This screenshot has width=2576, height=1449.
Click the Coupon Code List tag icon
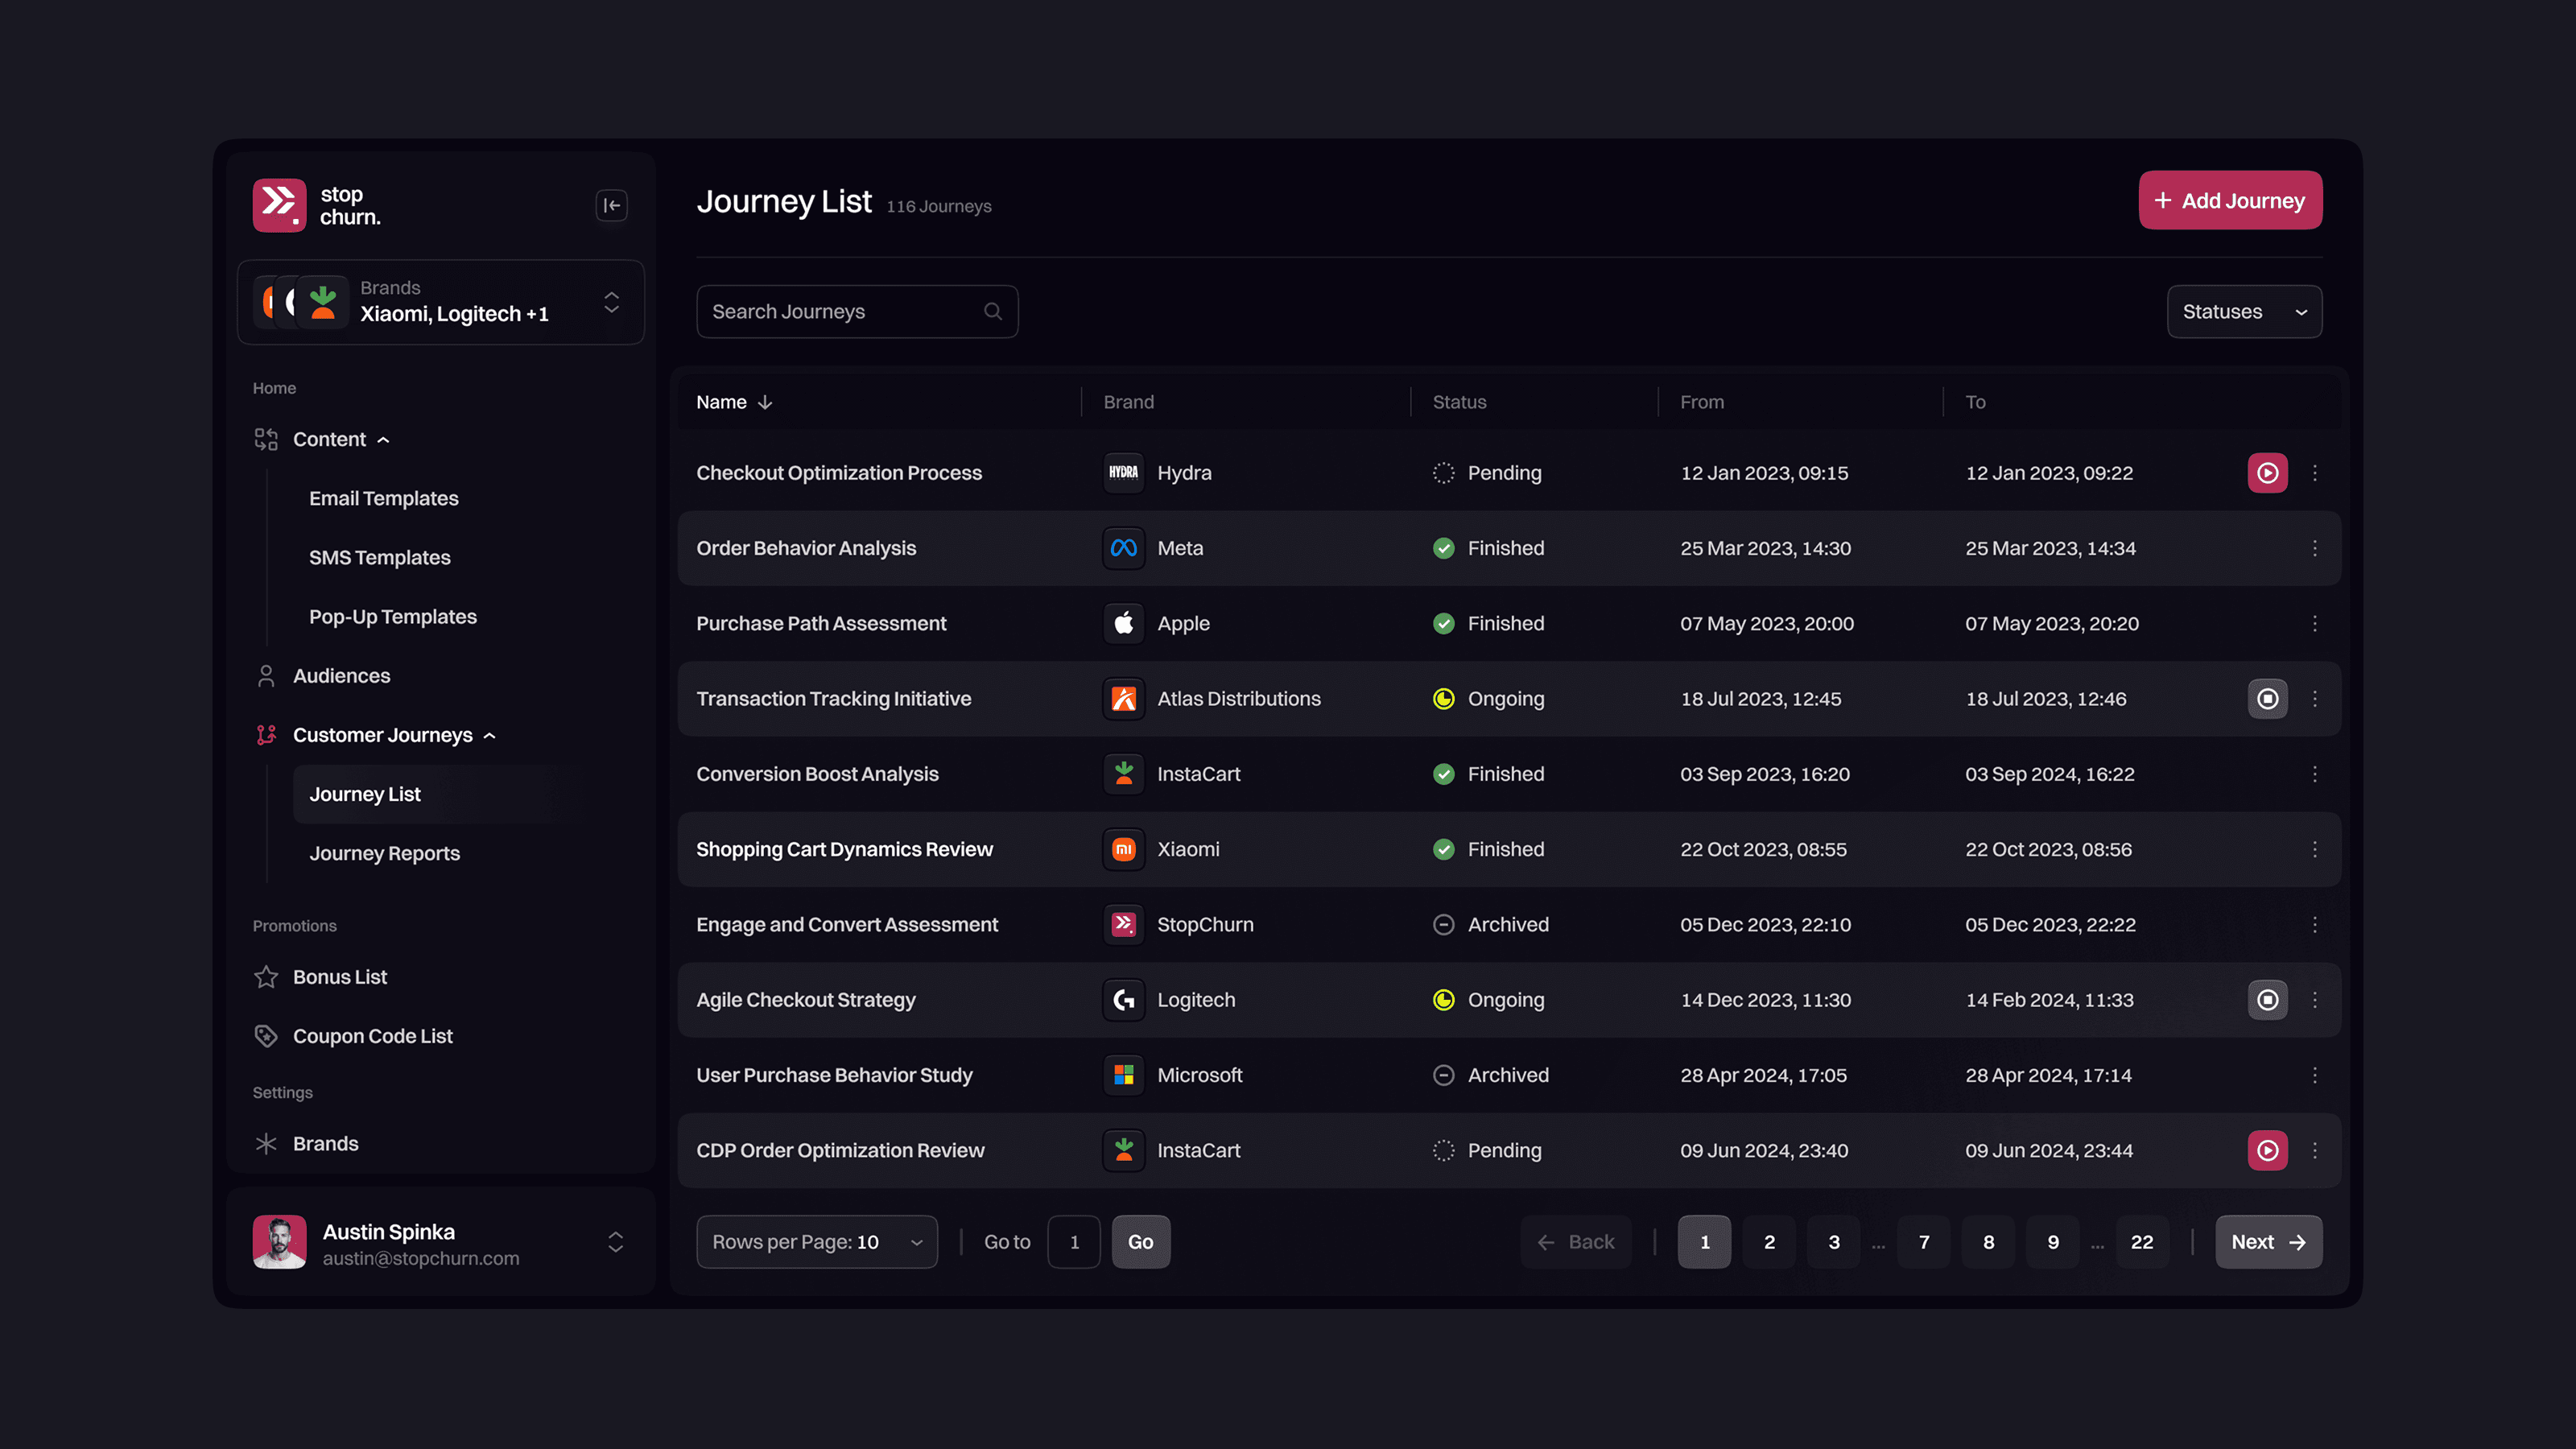tap(266, 1036)
